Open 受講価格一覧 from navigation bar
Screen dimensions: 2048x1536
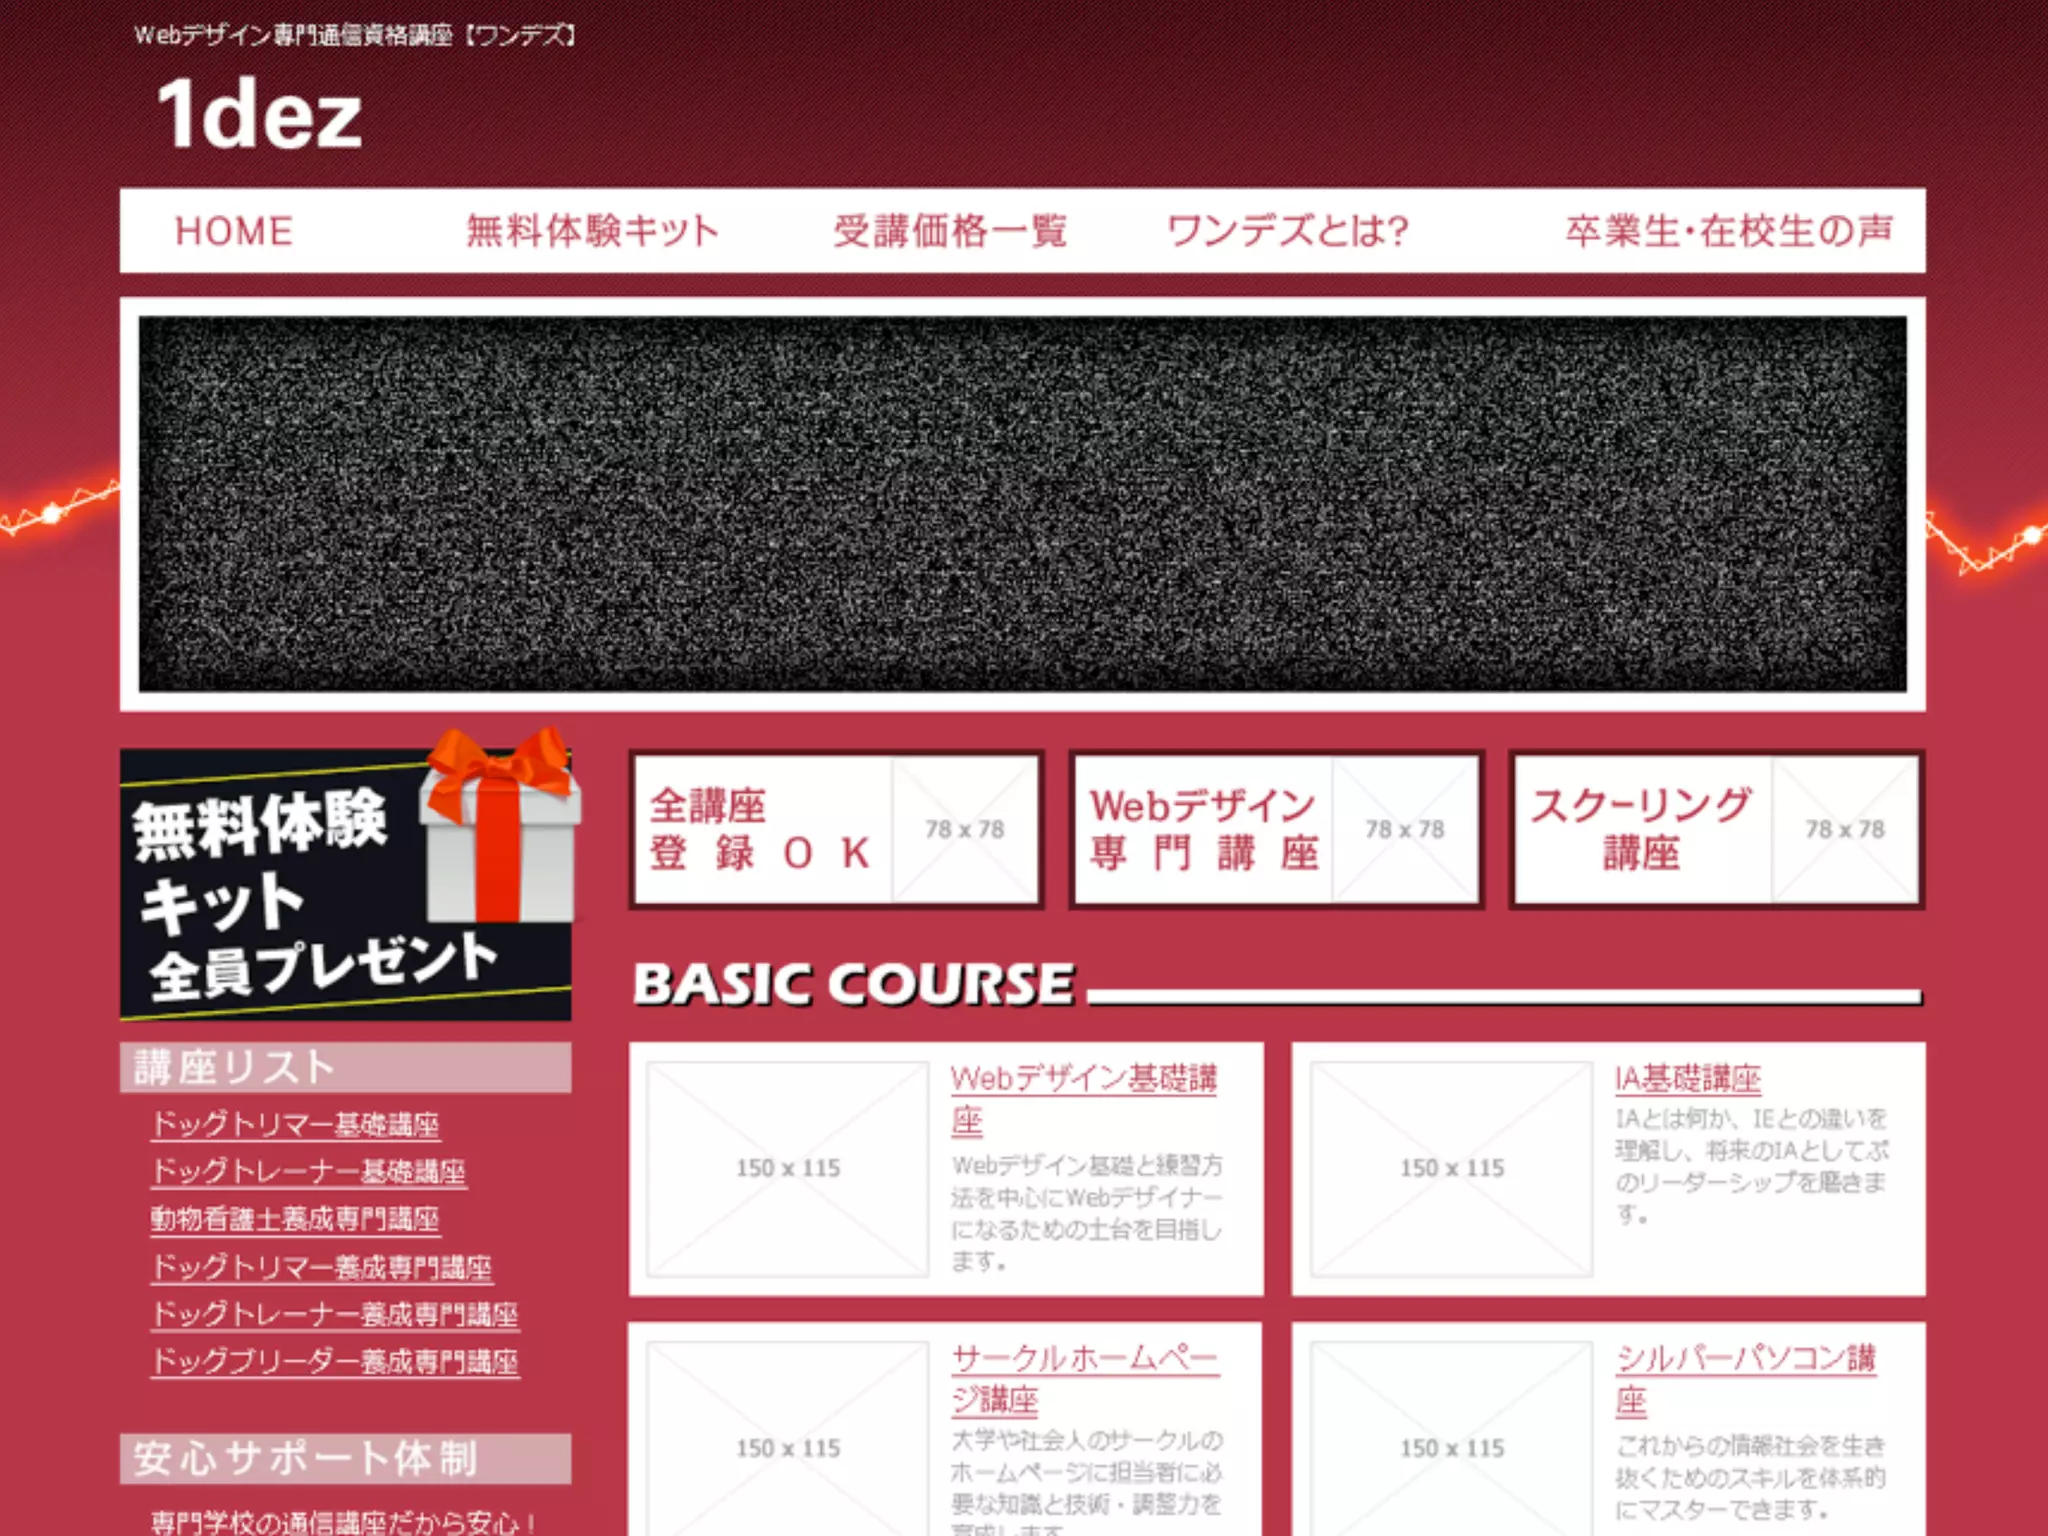950,231
